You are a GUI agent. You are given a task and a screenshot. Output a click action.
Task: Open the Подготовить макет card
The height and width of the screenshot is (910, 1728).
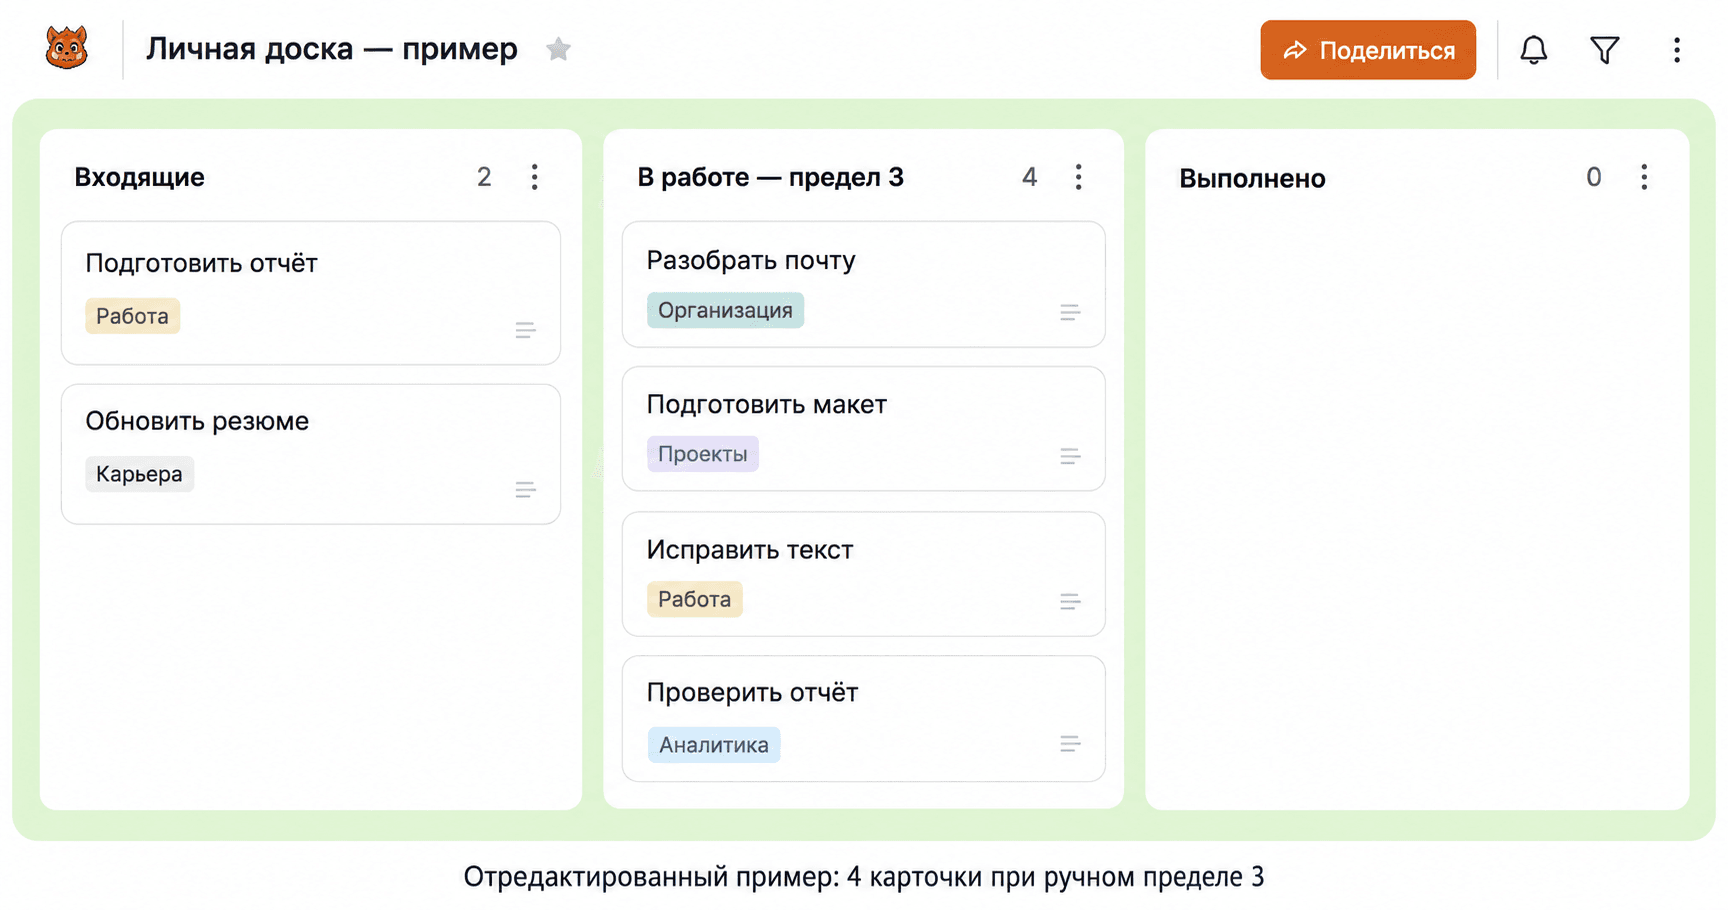864,429
